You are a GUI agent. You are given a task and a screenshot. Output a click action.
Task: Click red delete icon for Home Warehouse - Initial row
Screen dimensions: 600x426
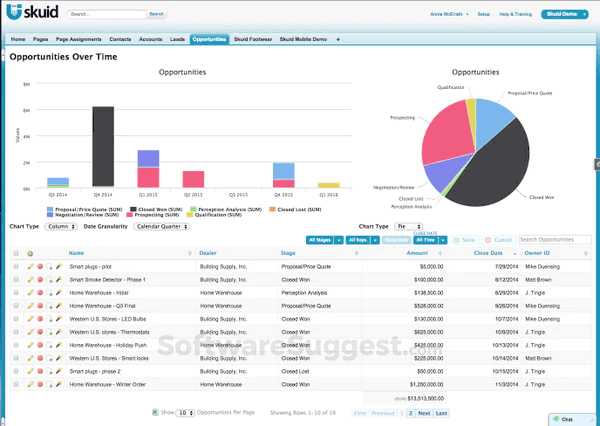click(40, 293)
